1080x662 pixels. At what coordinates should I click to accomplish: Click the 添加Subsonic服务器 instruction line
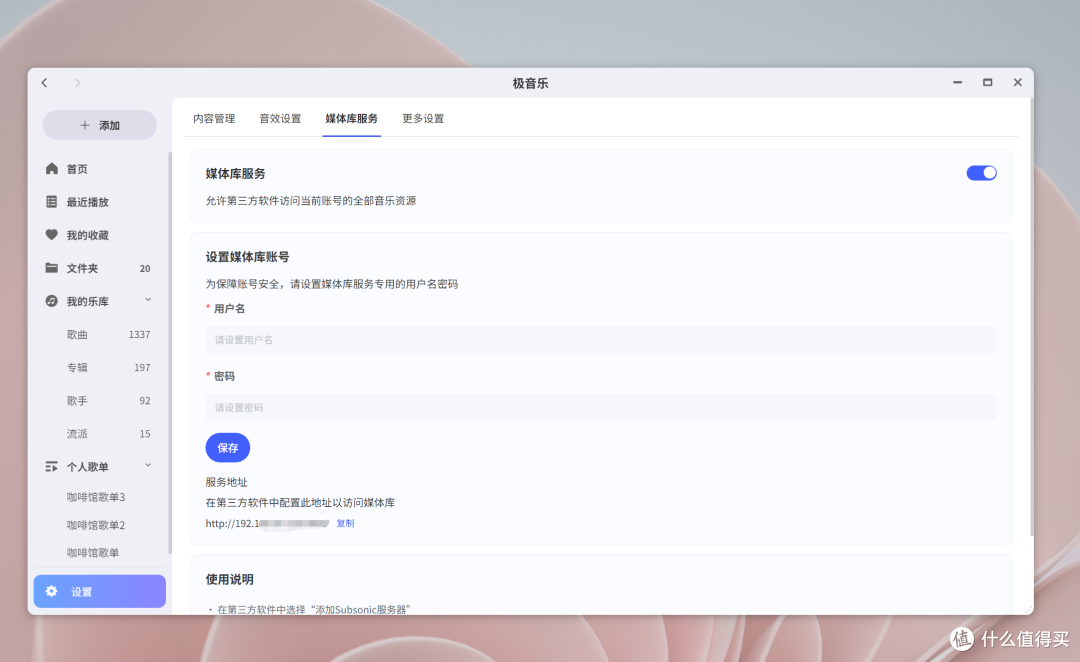pos(313,610)
